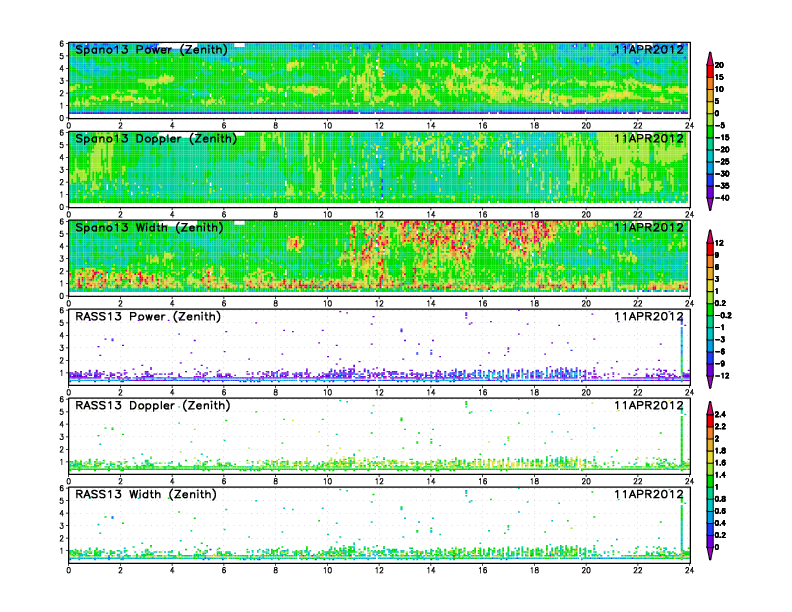Click the '-9' label on the middle color scale

point(720,364)
